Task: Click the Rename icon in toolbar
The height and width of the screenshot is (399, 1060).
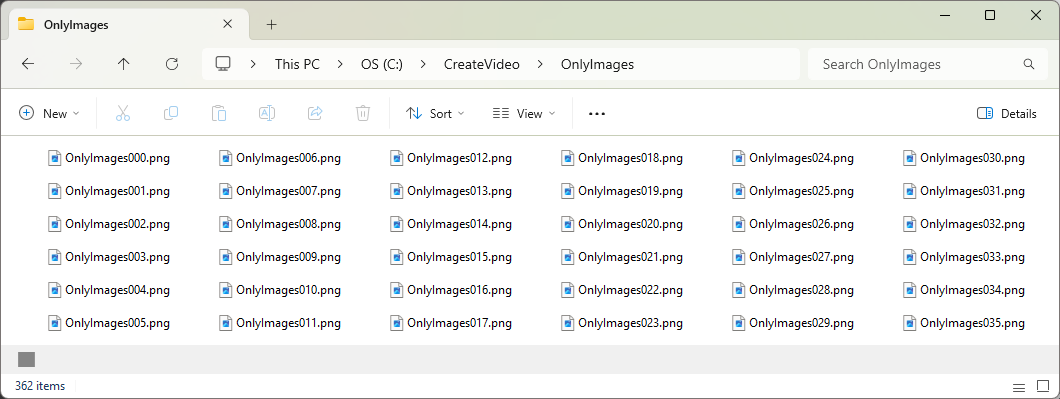Action: pos(267,114)
